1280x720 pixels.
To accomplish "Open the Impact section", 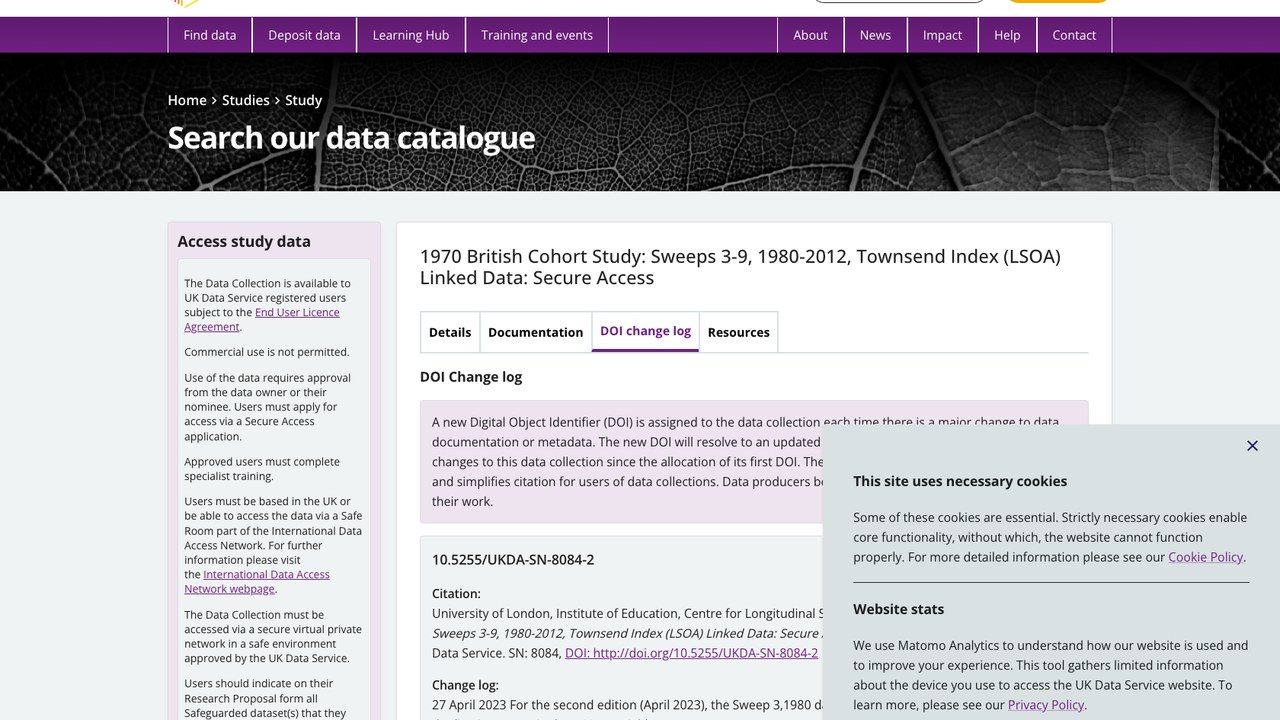I will (x=942, y=35).
